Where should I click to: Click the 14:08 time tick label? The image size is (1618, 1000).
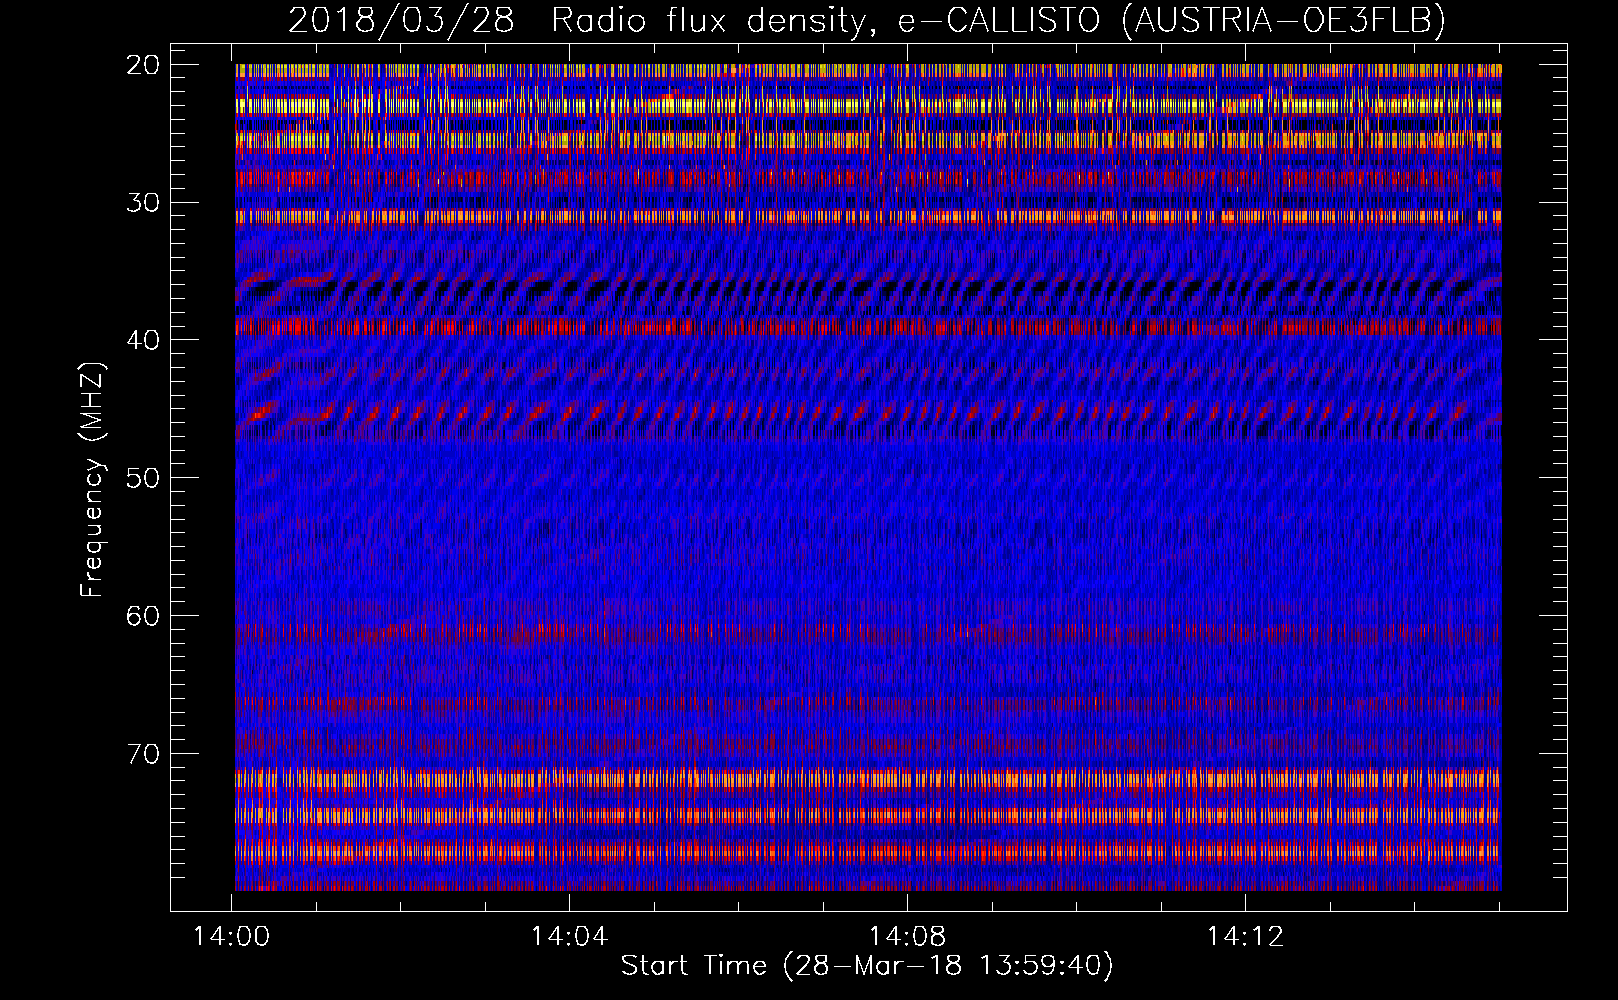(907, 937)
